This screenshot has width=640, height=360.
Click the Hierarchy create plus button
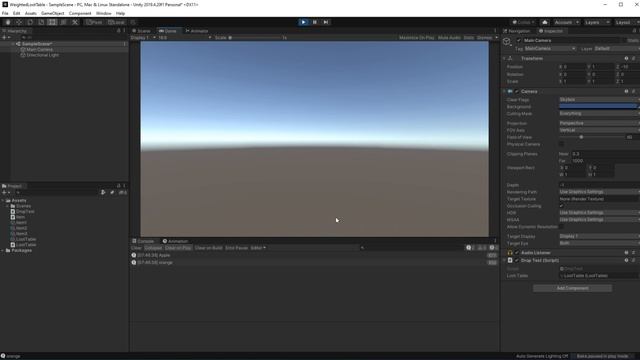tap(5, 38)
